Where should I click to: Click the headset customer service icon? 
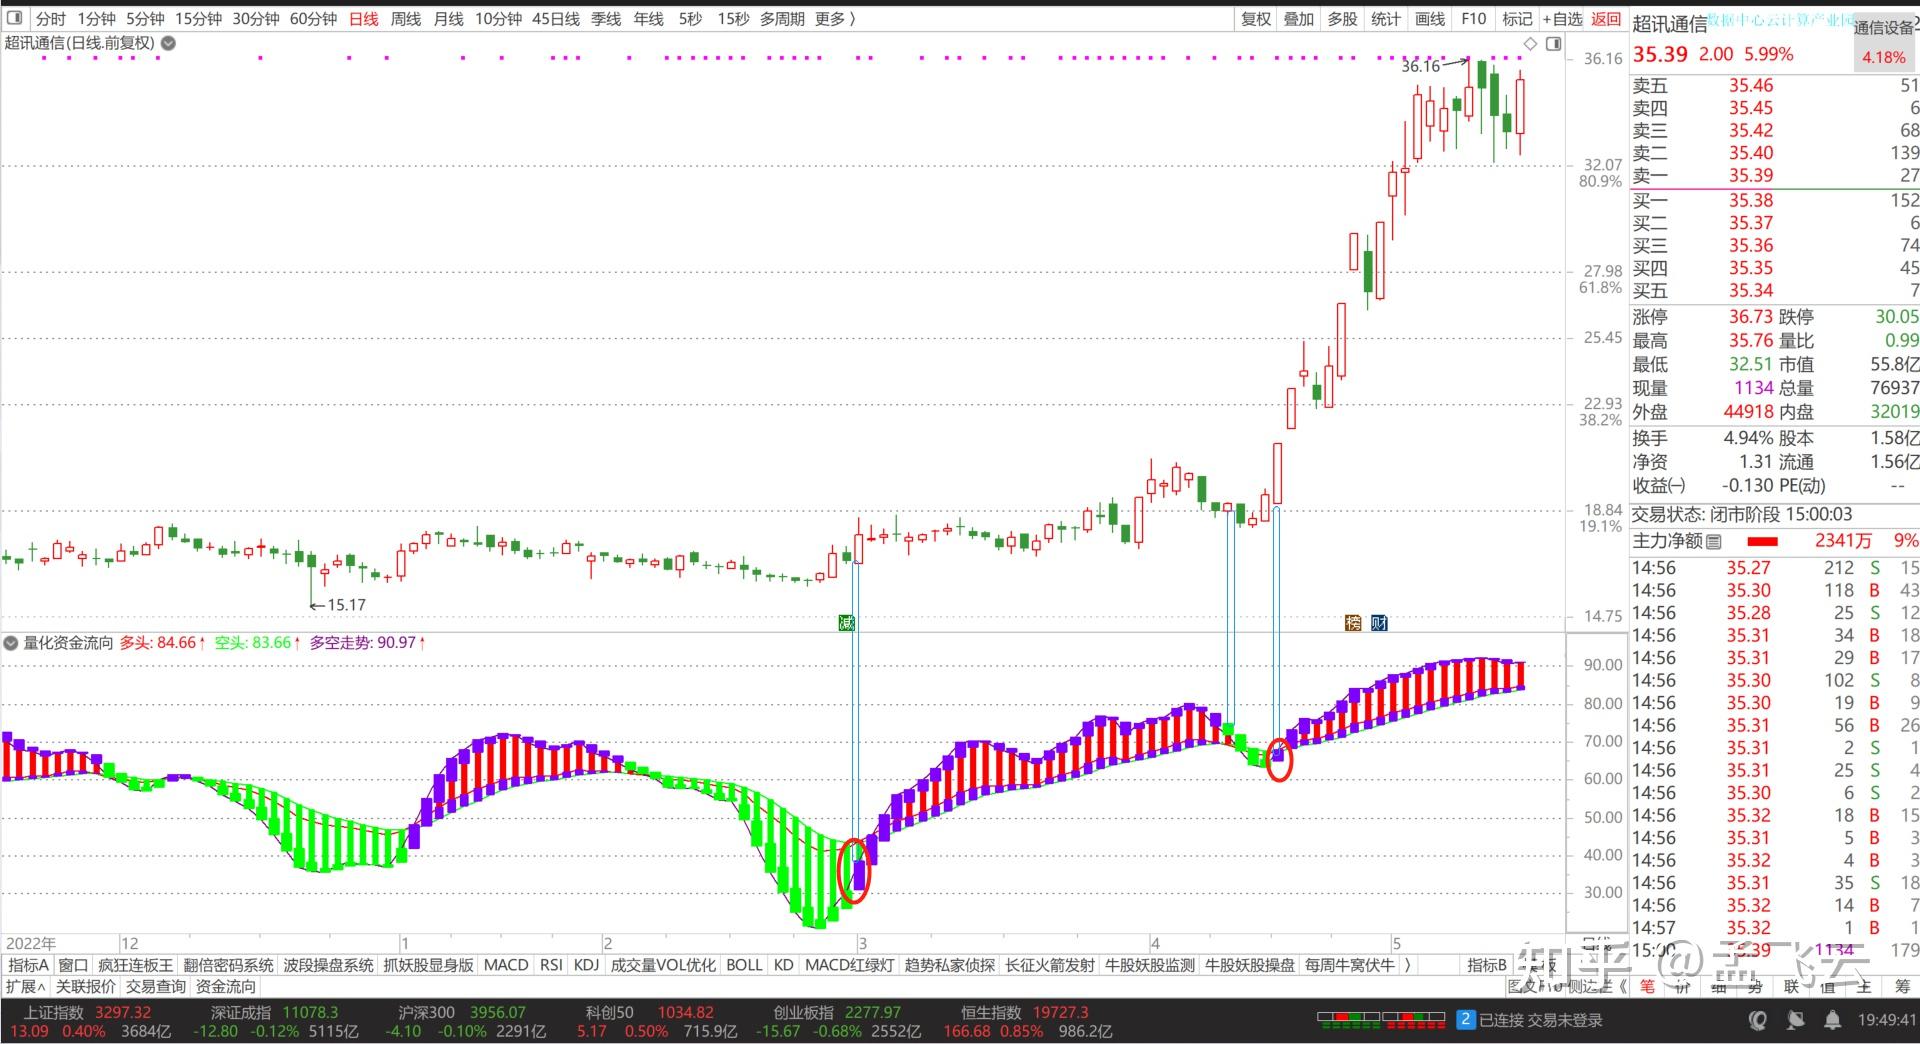click(x=1758, y=1020)
